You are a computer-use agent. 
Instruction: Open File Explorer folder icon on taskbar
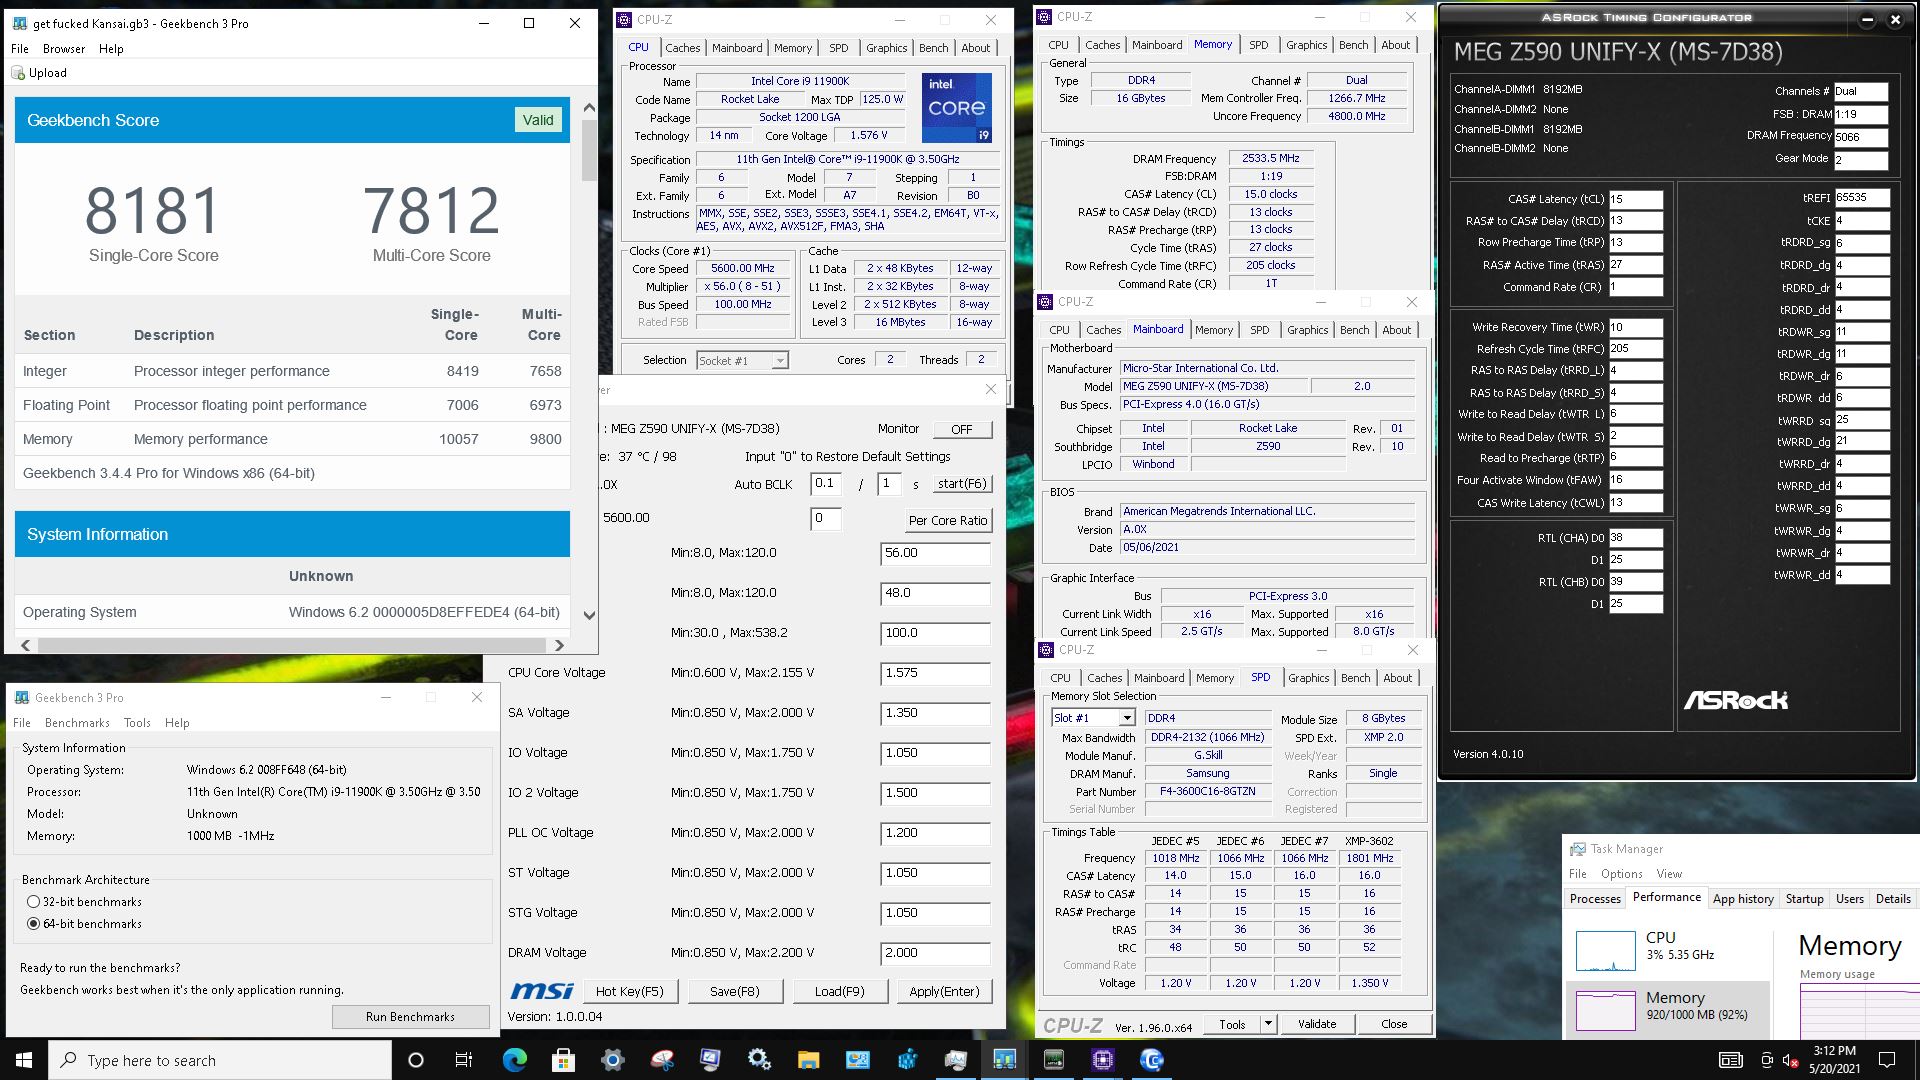808,1060
